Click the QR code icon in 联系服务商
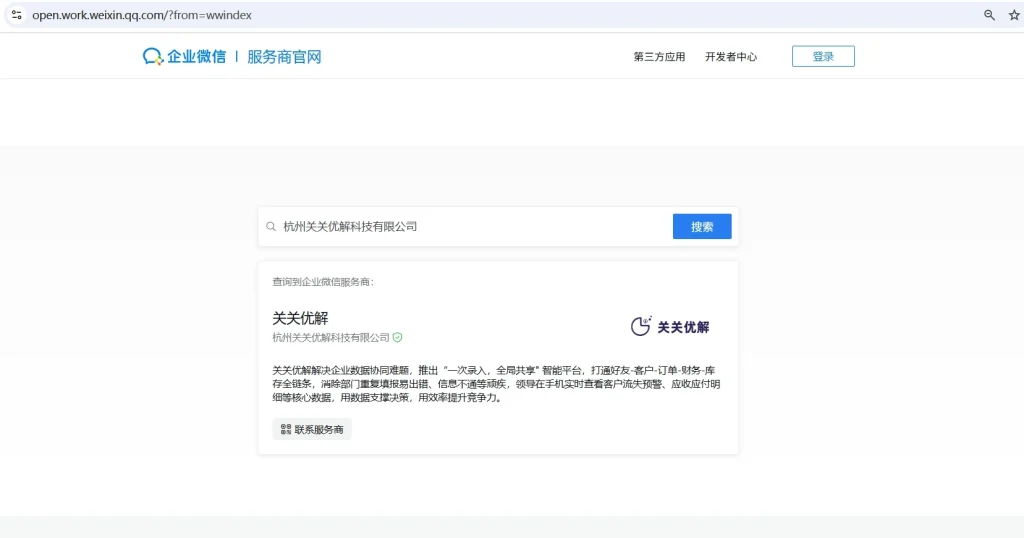The height and width of the screenshot is (538, 1024). 286,429
